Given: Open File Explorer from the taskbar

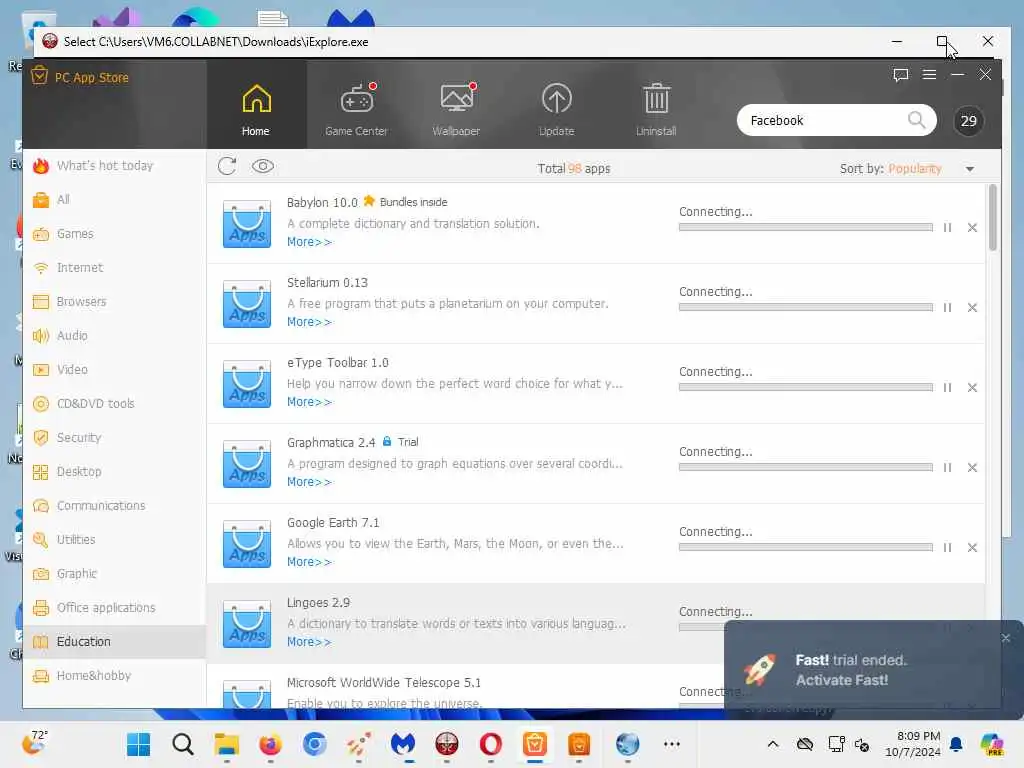Looking at the screenshot, I should pos(227,744).
